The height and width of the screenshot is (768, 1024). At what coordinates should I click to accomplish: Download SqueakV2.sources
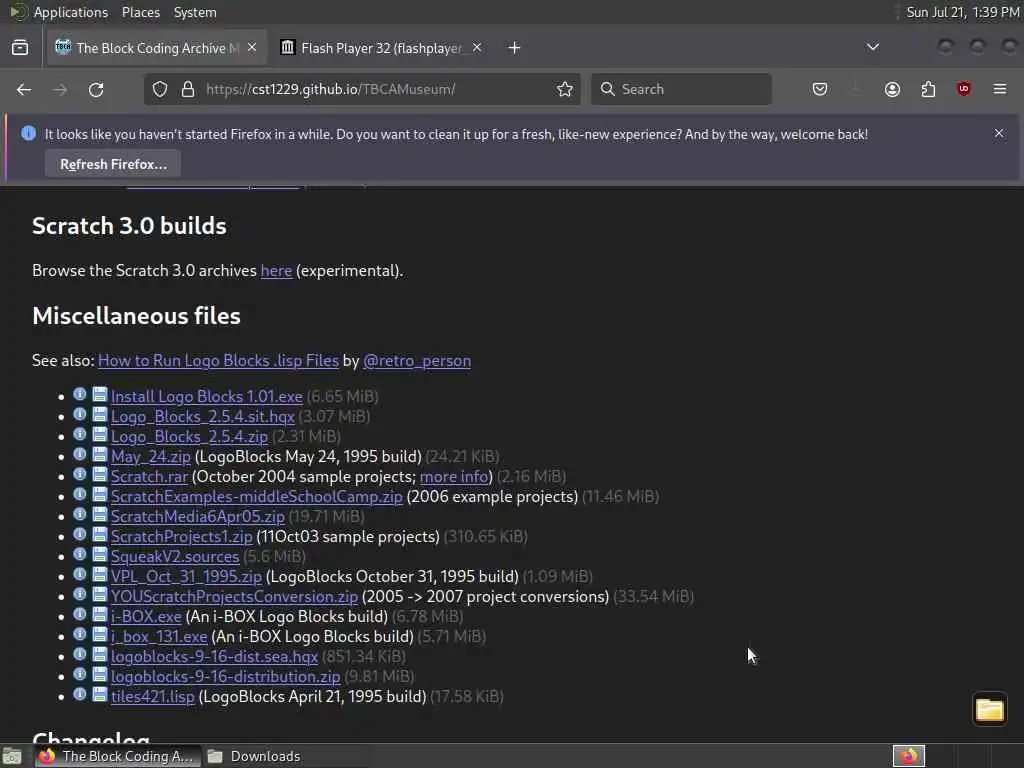click(175, 556)
